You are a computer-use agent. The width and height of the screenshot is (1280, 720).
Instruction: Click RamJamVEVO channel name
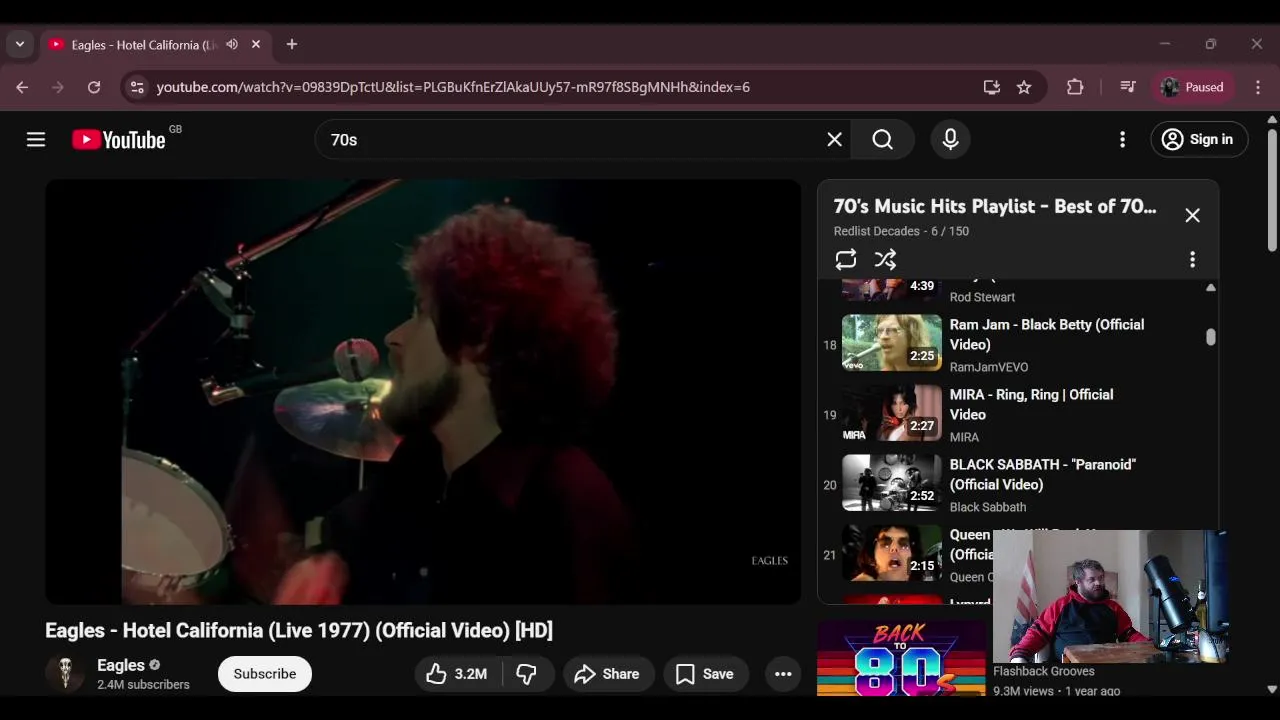pos(989,367)
